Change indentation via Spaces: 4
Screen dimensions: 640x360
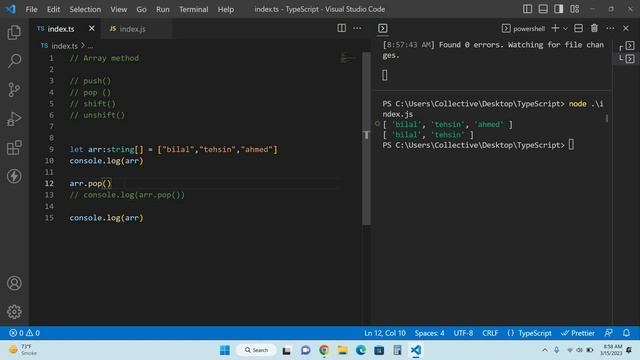click(x=429, y=333)
